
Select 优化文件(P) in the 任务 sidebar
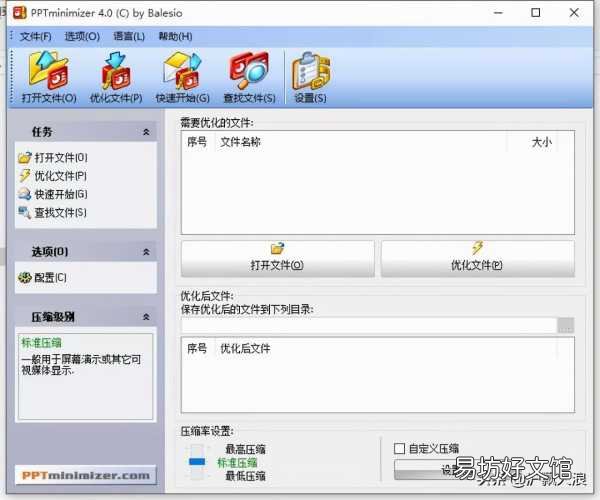[x=53, y=176]
